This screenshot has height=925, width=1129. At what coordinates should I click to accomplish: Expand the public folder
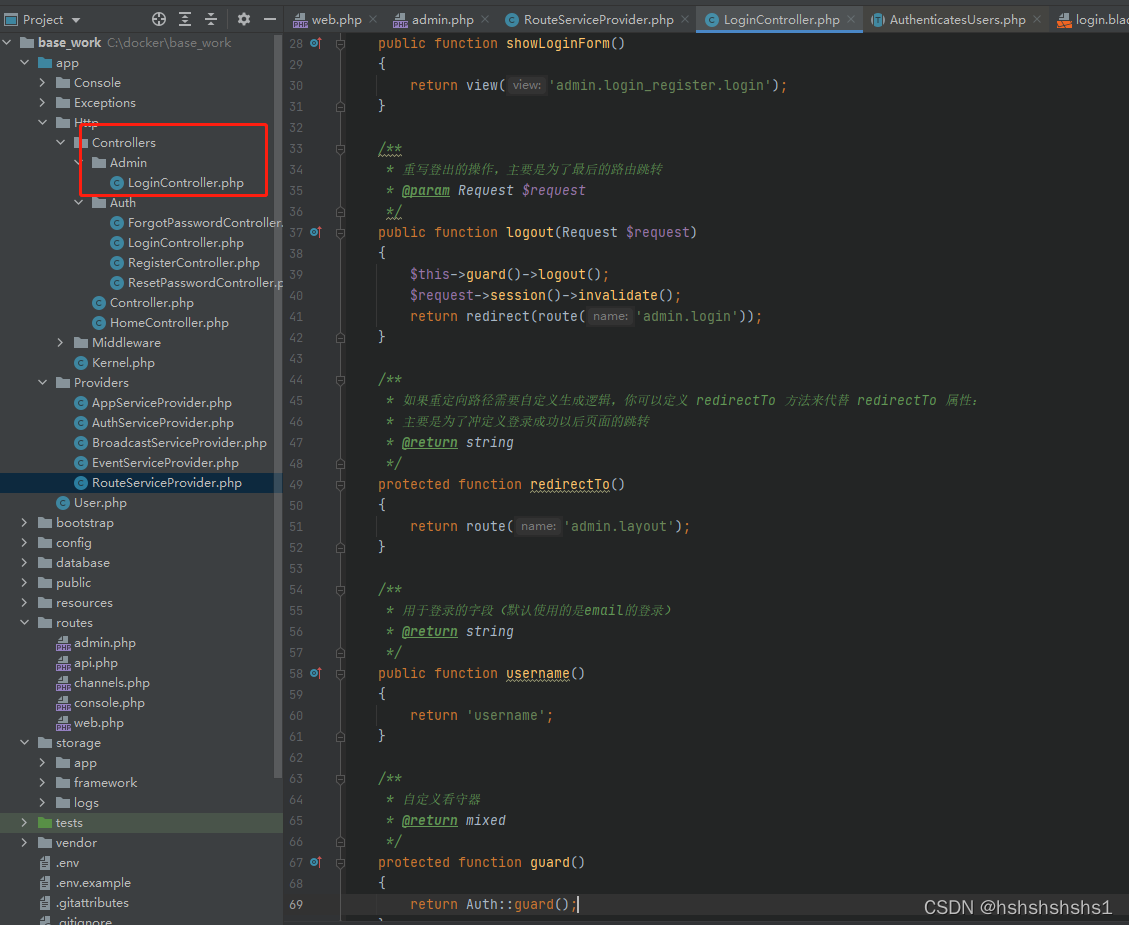coord(24,583)
